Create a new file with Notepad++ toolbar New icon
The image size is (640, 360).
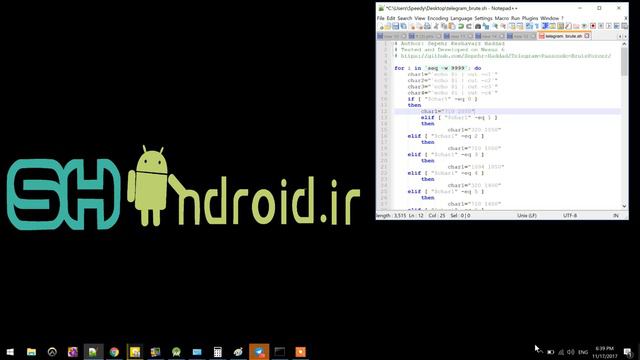[x=380, y=26]
